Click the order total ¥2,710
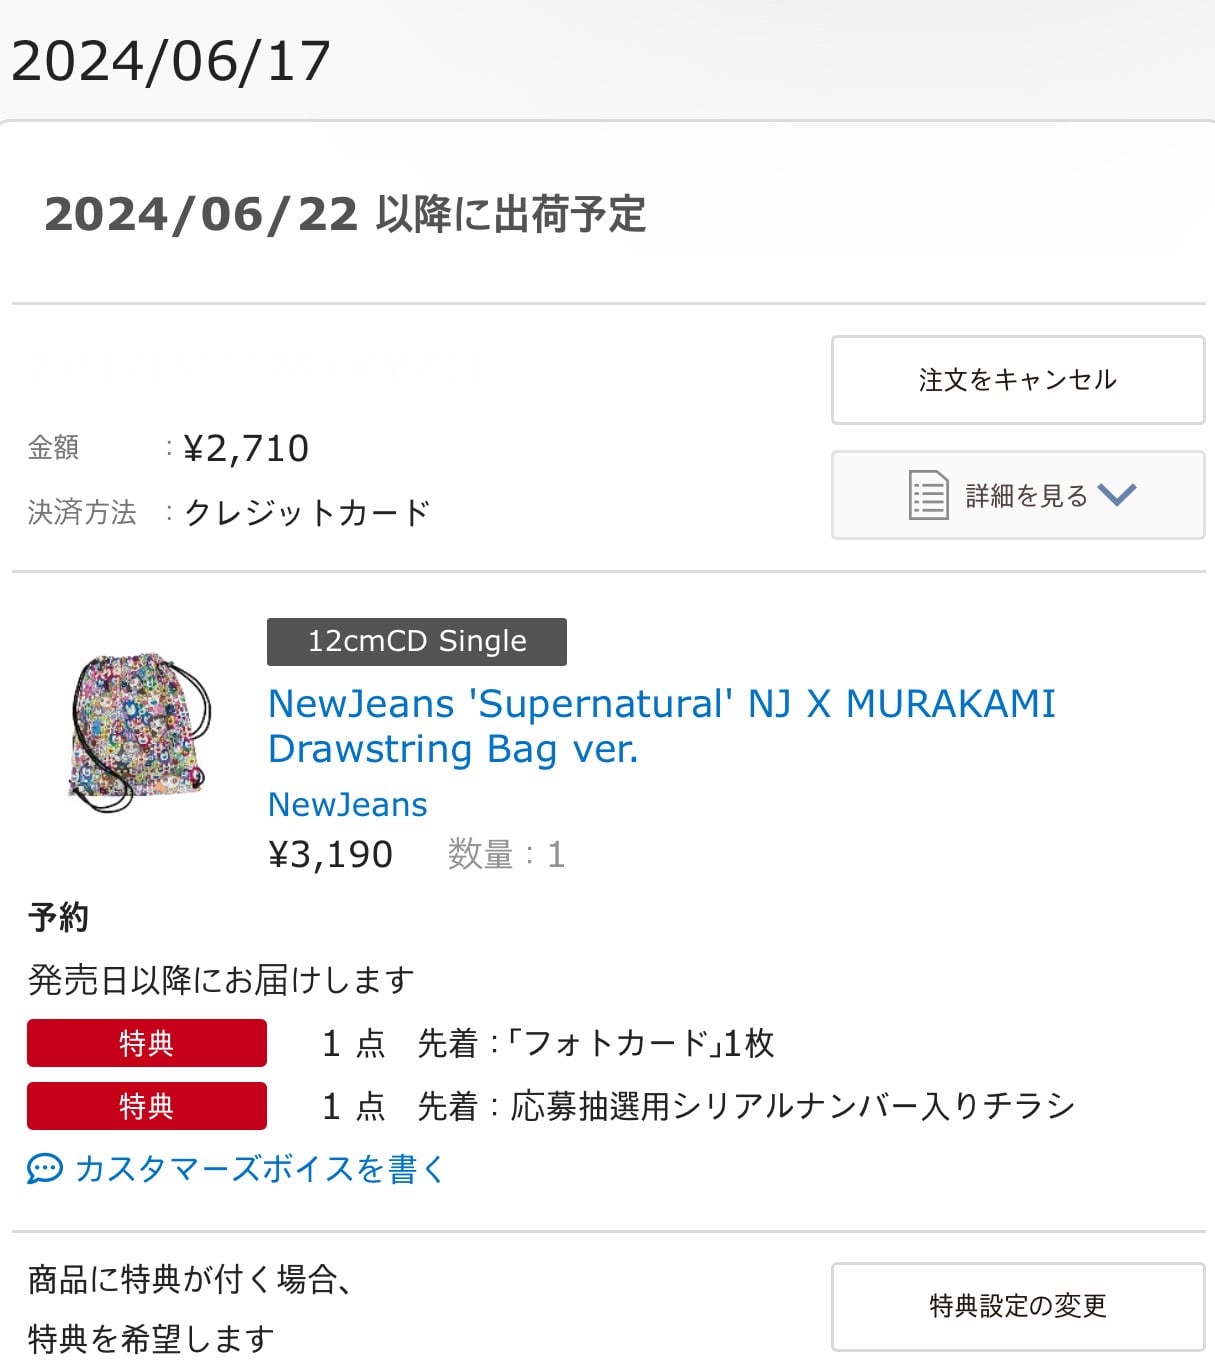Viewport: 1215px width, 1368px height. tap(246, 449)
